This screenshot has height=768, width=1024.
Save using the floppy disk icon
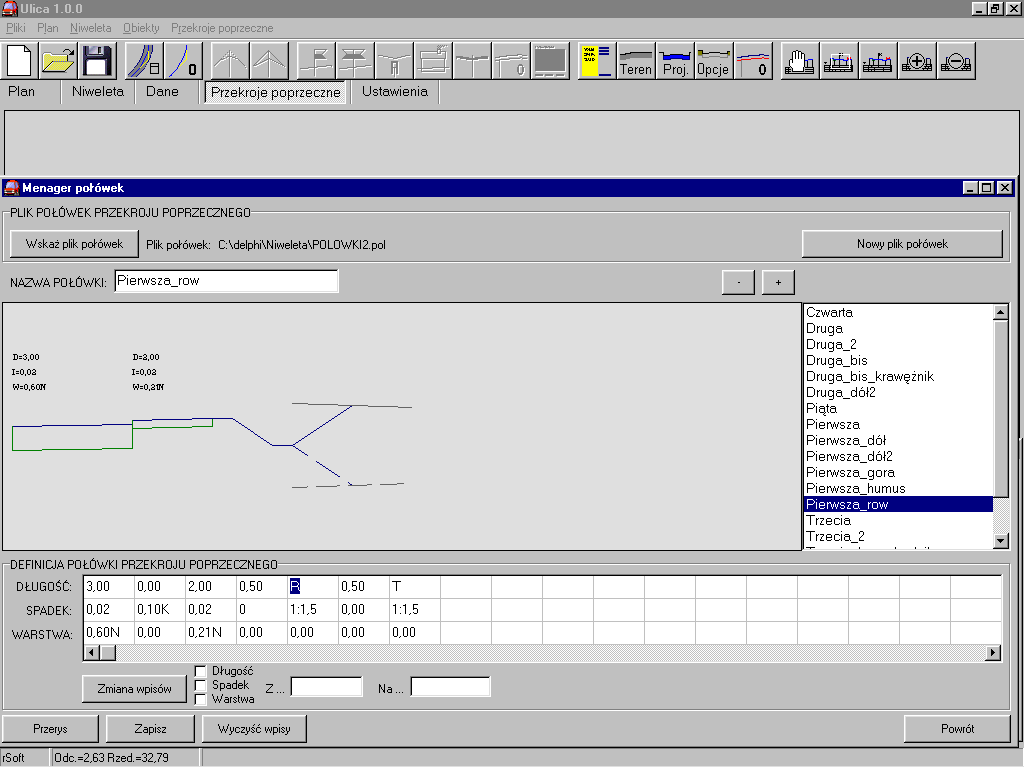pos(97,61)
